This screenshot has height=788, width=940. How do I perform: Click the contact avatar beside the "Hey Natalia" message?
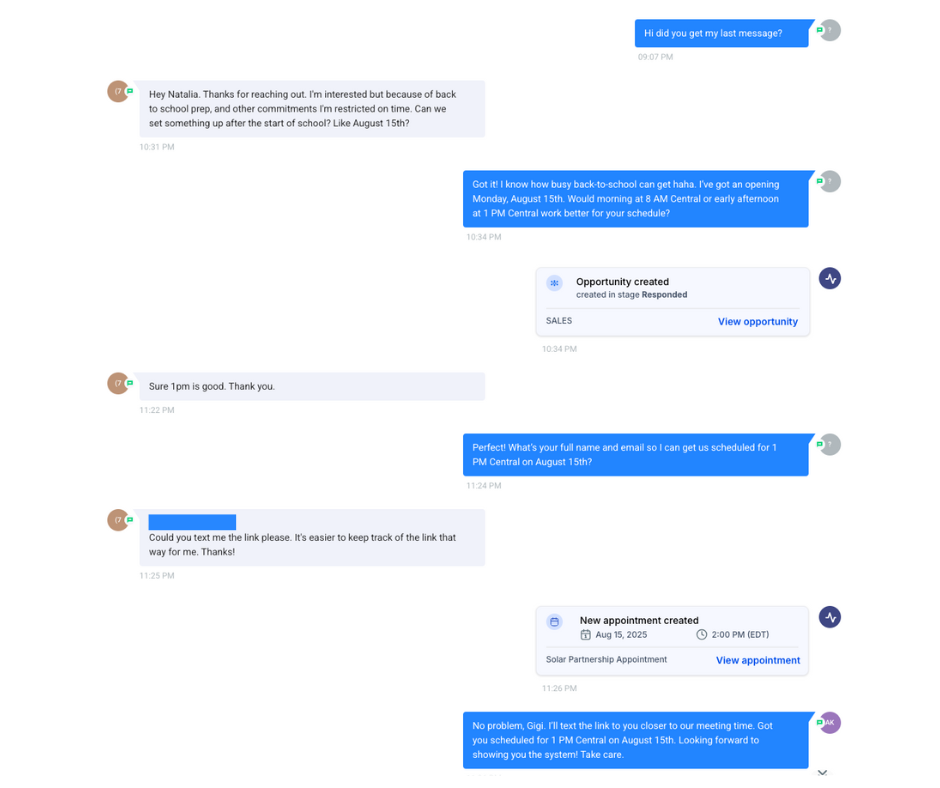tap(118, 91)
